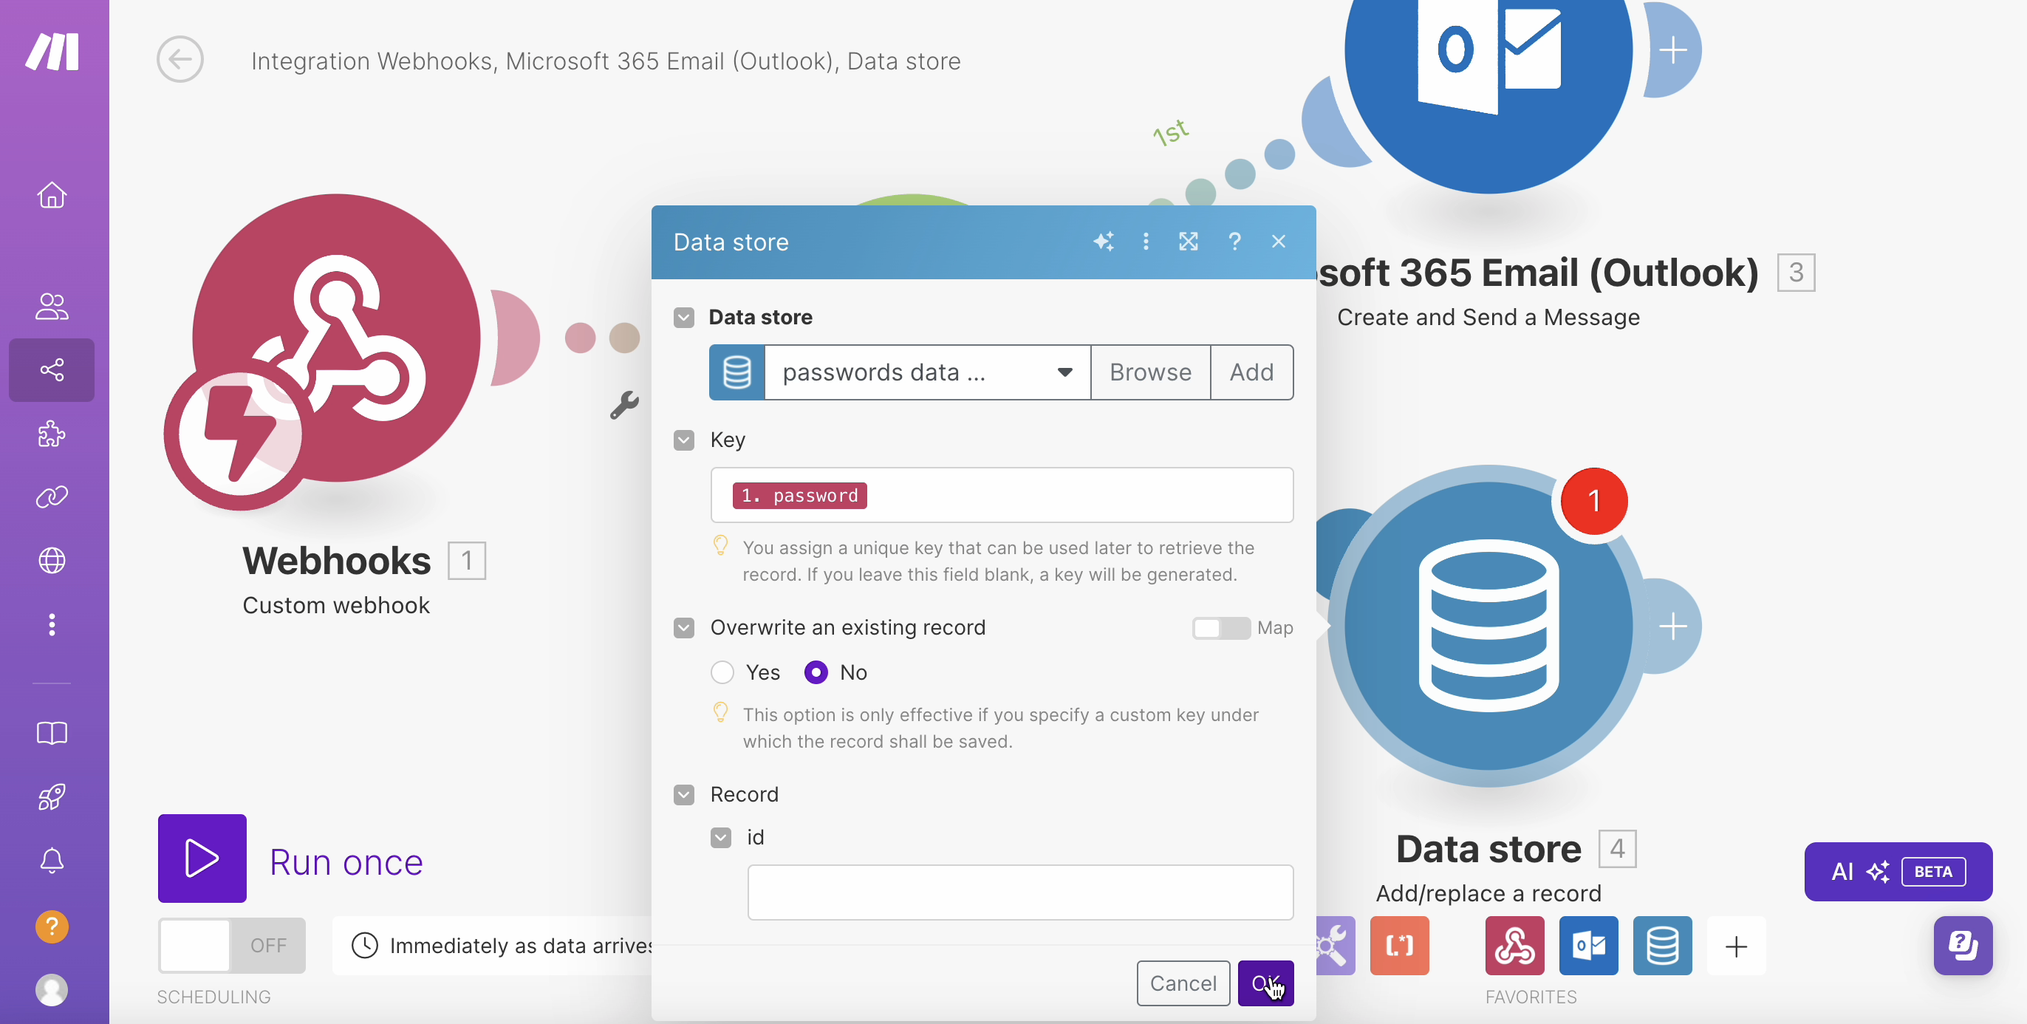2027x1024 pixels.
Task: Toggle the Map switch for overwrite option
Action: [1221, 628]
